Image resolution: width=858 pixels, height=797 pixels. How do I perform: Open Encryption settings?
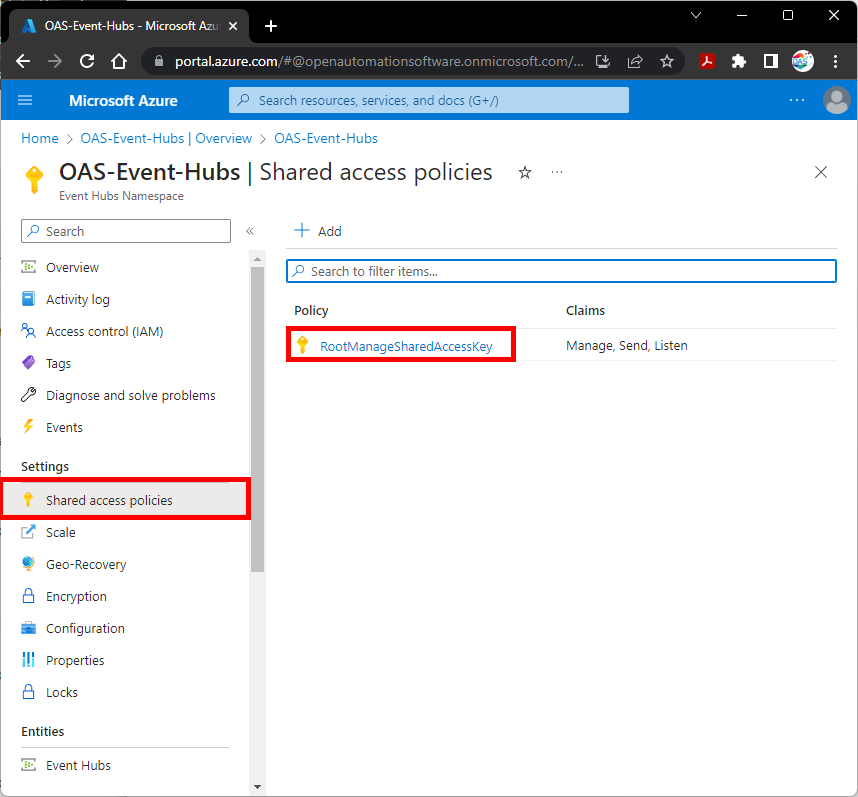coord(76,596)
